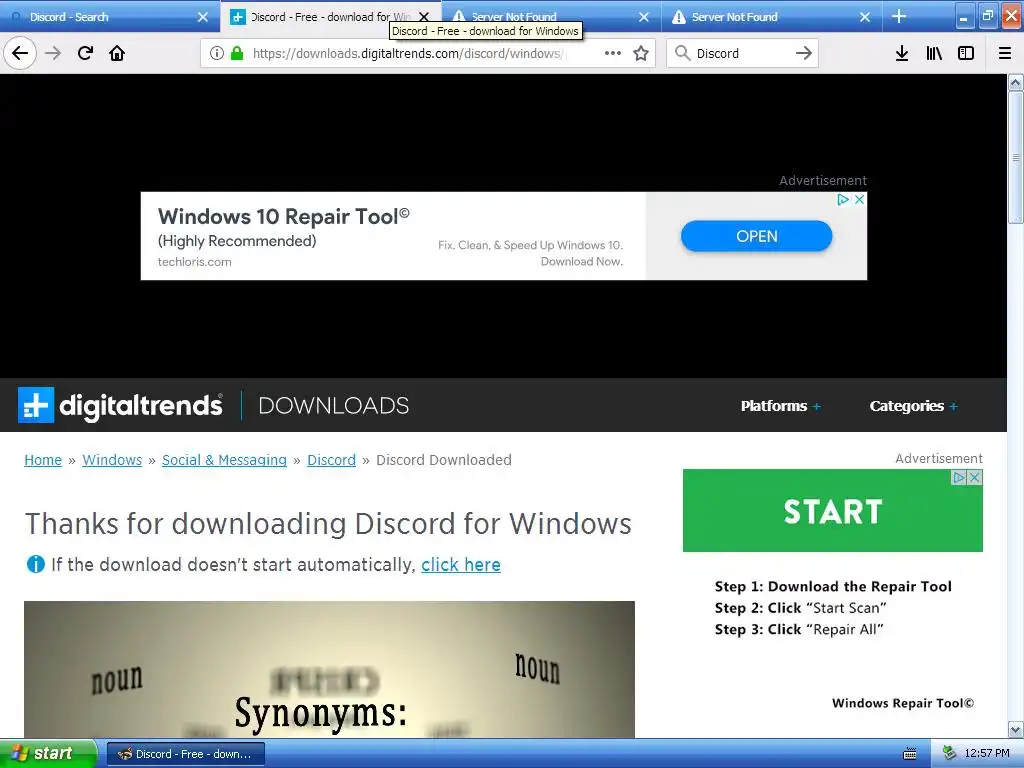Switch to Discord - Search tab
The image size is (1024, 768).
pyautogui.click(x=110, y=17)
